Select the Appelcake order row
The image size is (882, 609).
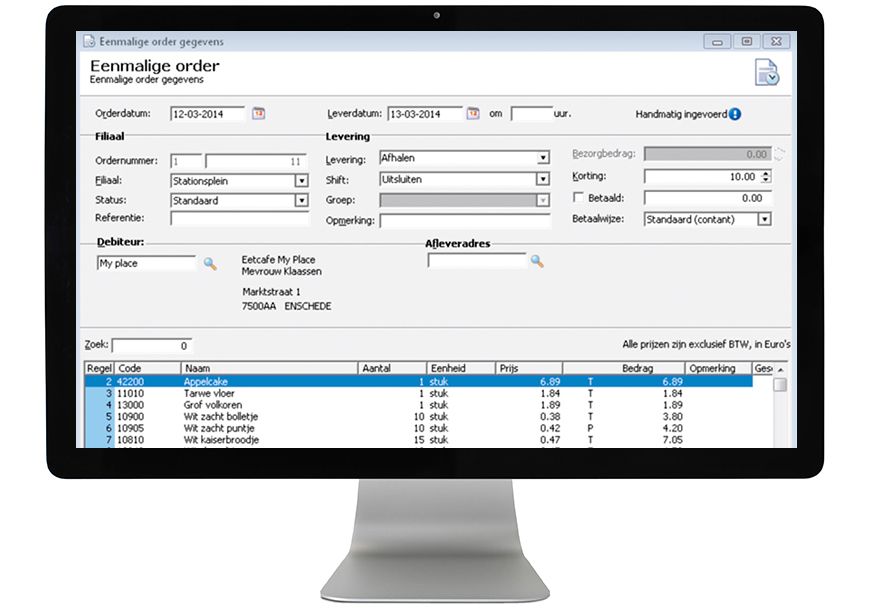tap(418, 381)
